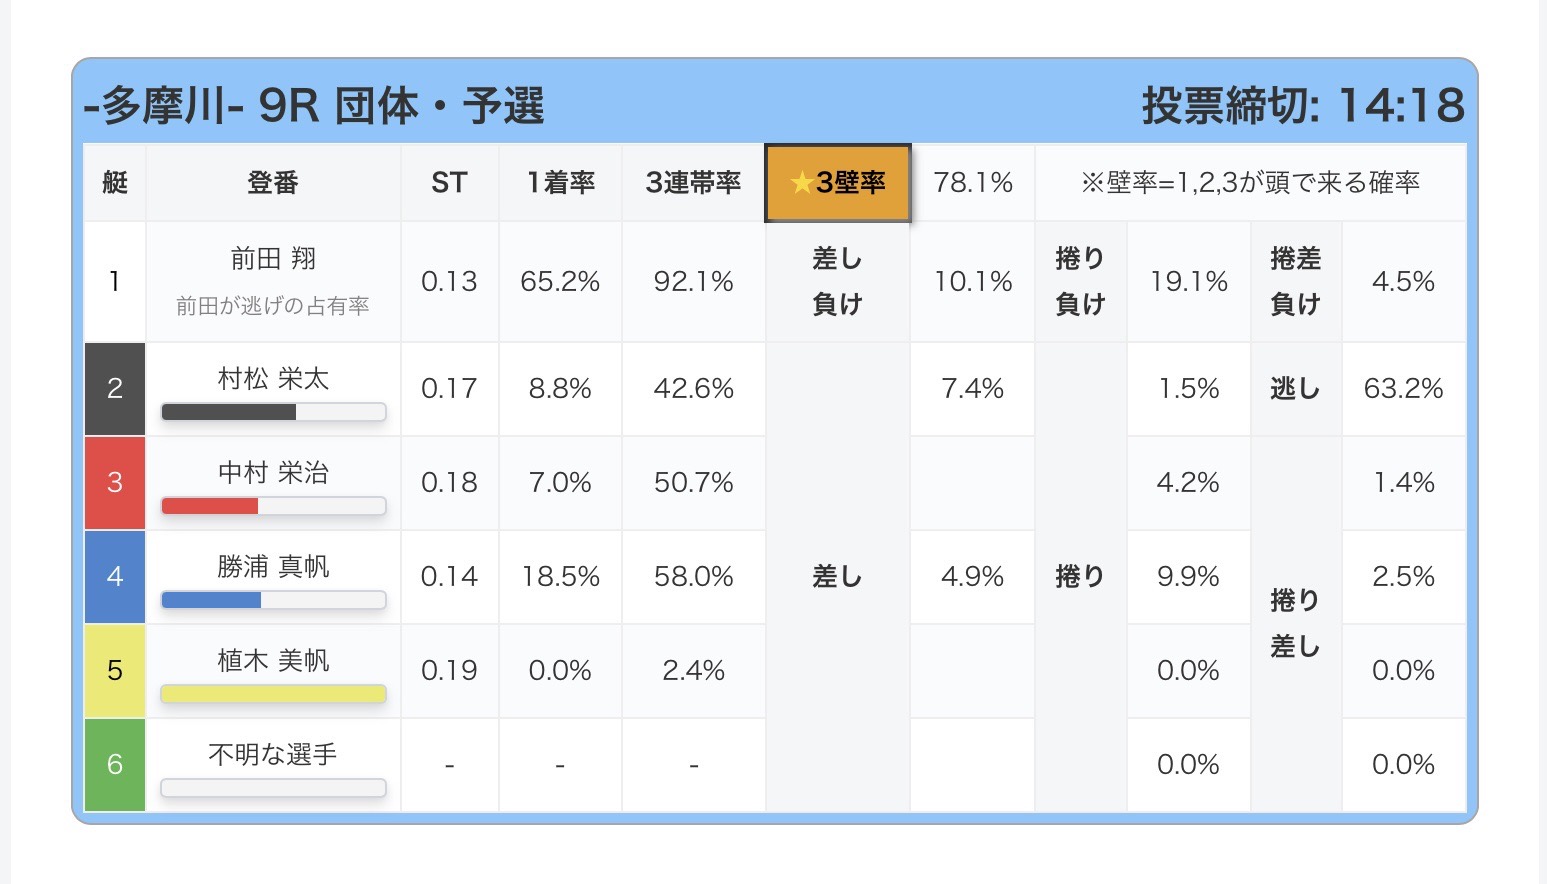
Task: Click the 不明な選手 entry
Action: click(273, 755)
